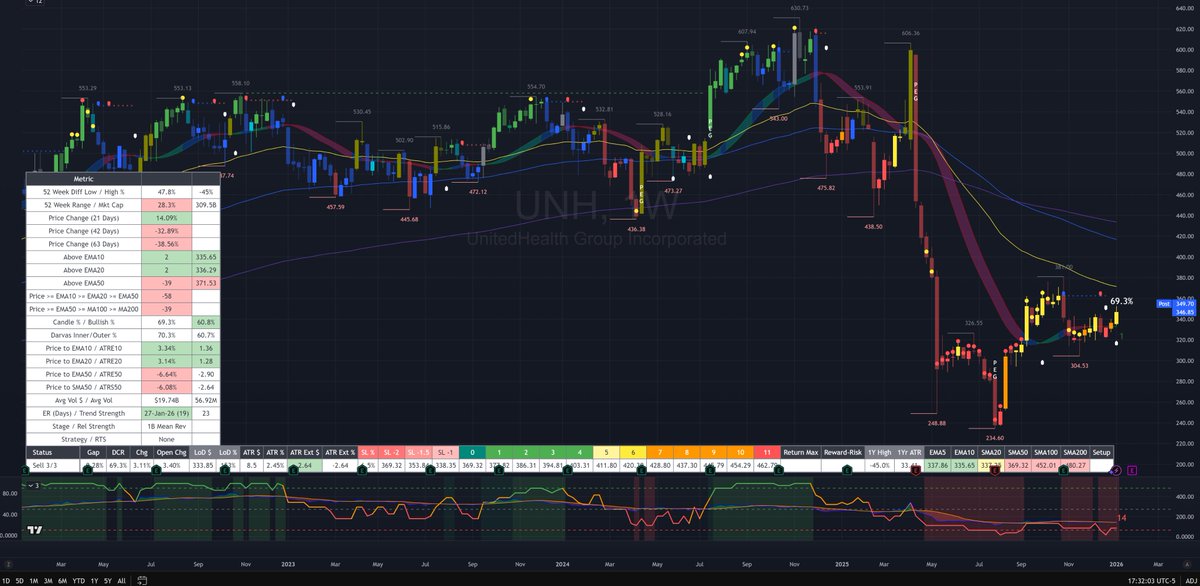This screenshot has width=1200, height=586.
Task: Click the 600.00 level on the price axis
Action: point(1185,50)
